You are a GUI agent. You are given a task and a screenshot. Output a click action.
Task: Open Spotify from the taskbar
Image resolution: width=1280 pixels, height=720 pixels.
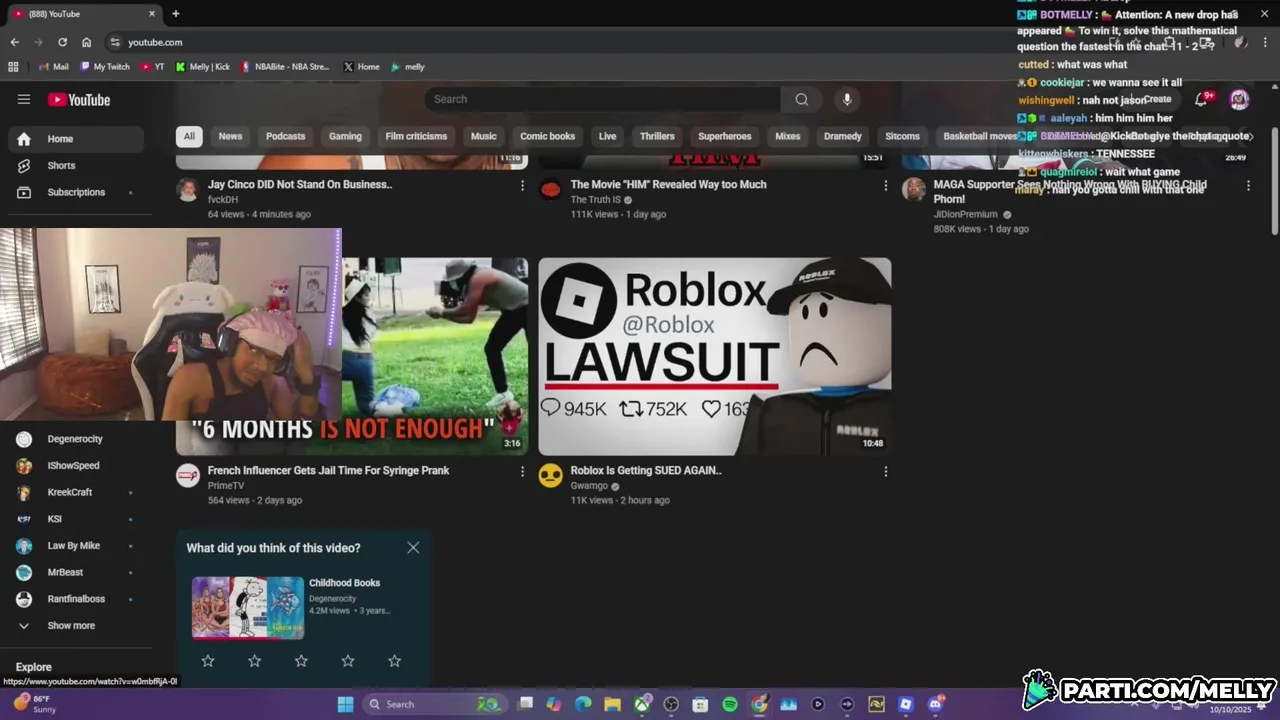730,704
